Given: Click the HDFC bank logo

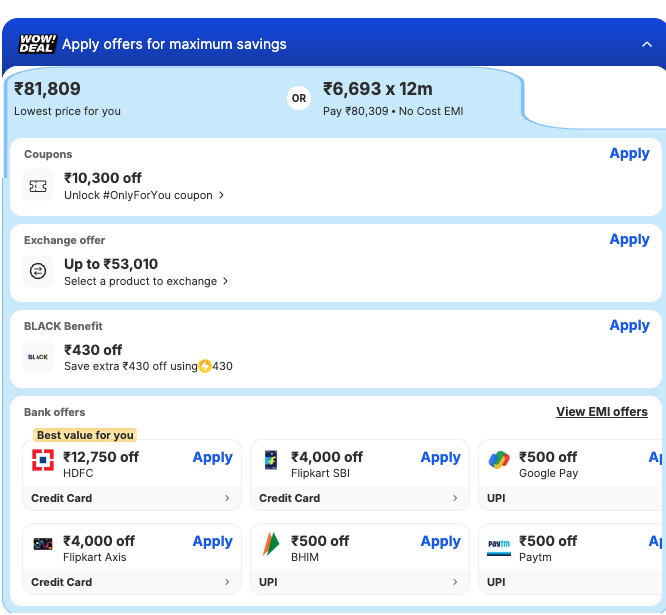Looking at the screenshot, I should point(43,460).
